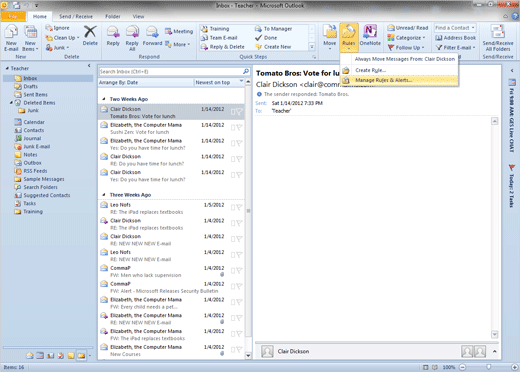The height and width of the screenshot is (372, 520).
Task: Click the message list vertical scrollbar
Action: (248, 218)
